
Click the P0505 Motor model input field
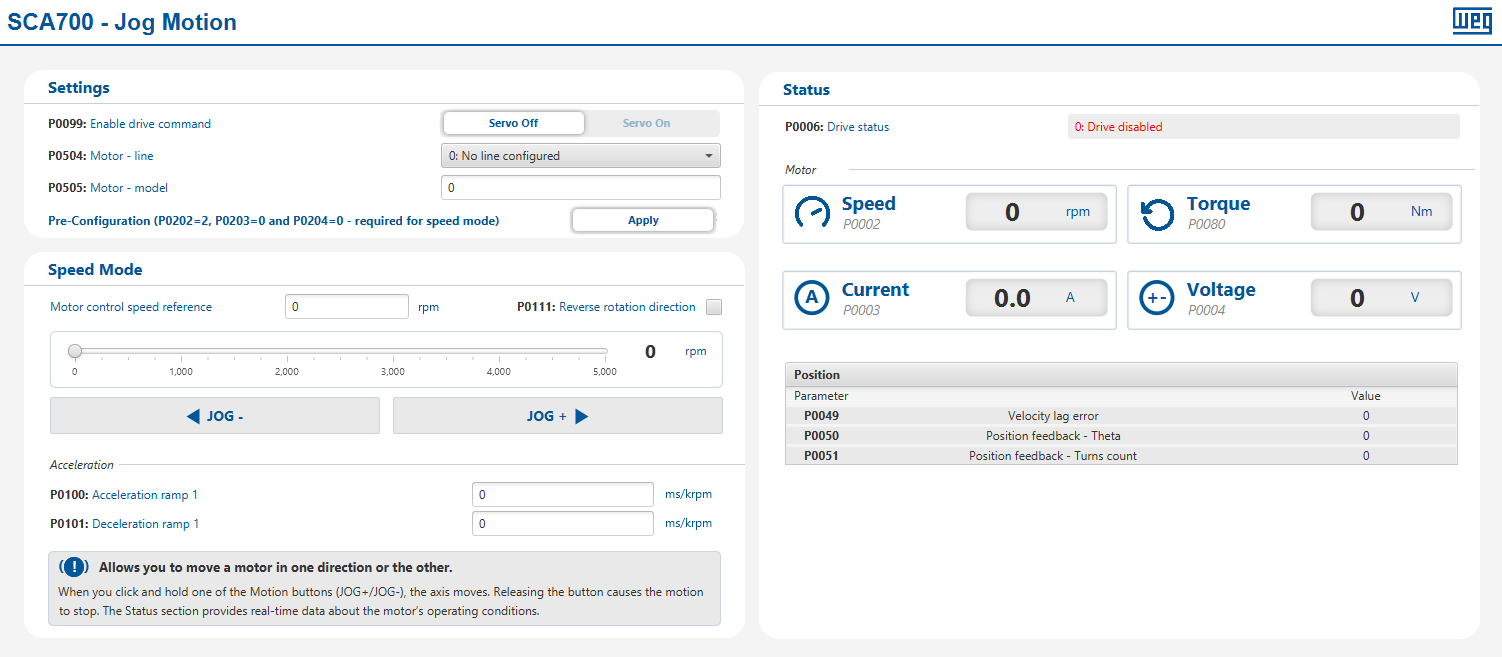point(580,188)
